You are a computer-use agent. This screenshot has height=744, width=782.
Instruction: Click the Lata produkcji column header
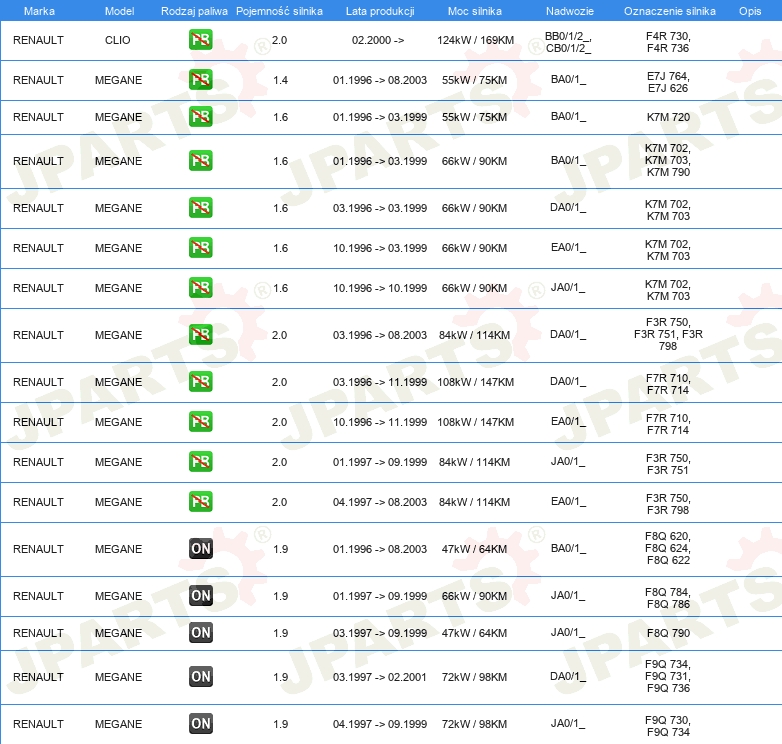(x=380, y=11)
